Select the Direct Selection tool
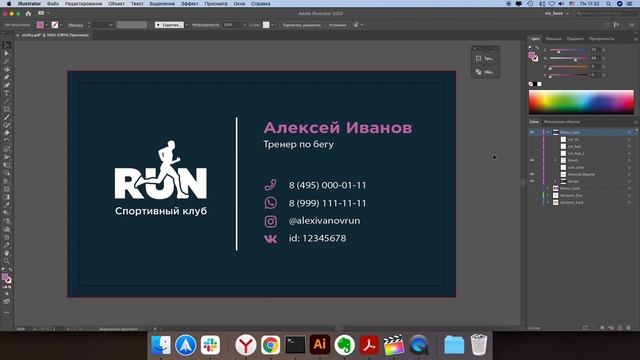Viewport: 640px width, 360px height. tap(7, 53)
